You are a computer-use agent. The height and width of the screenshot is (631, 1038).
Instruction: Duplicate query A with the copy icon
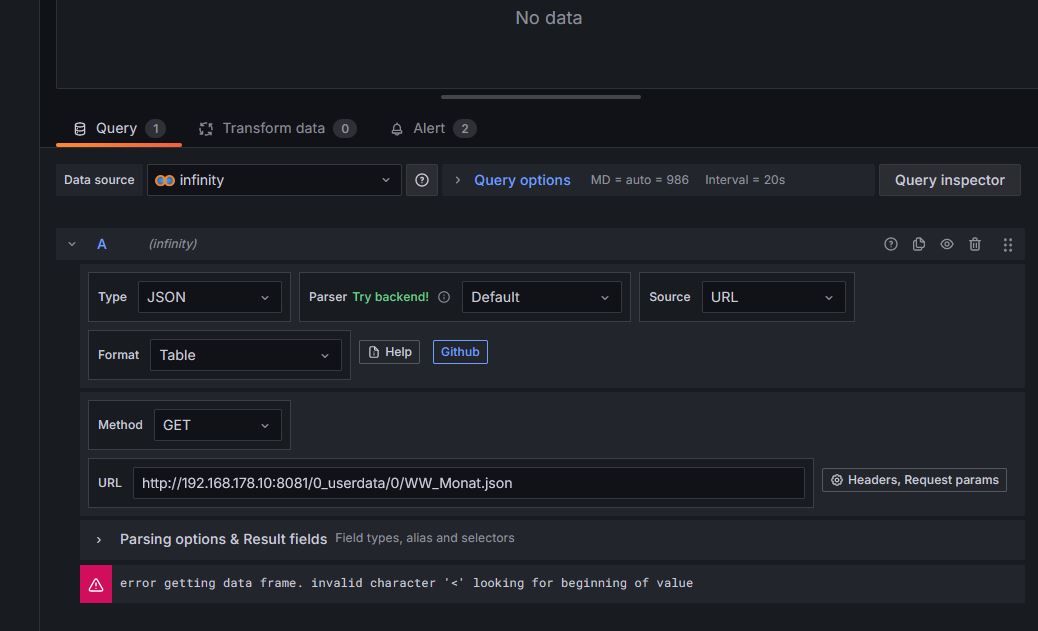919,244
